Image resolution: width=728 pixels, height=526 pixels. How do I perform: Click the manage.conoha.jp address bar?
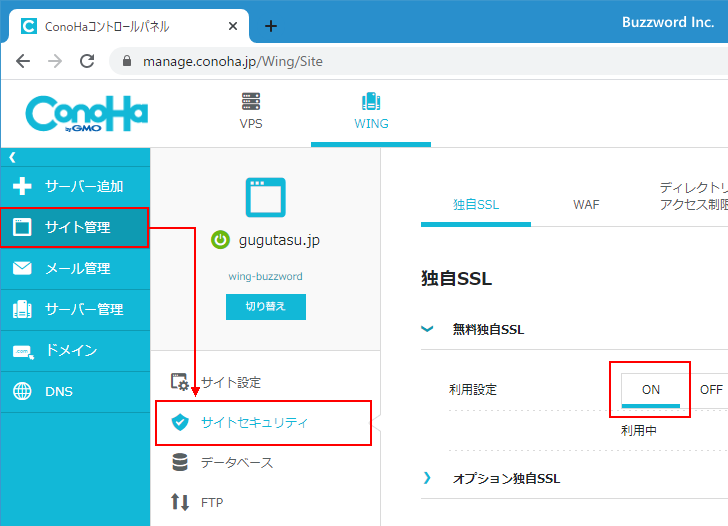pyautogui.click(x=418, y=61)
